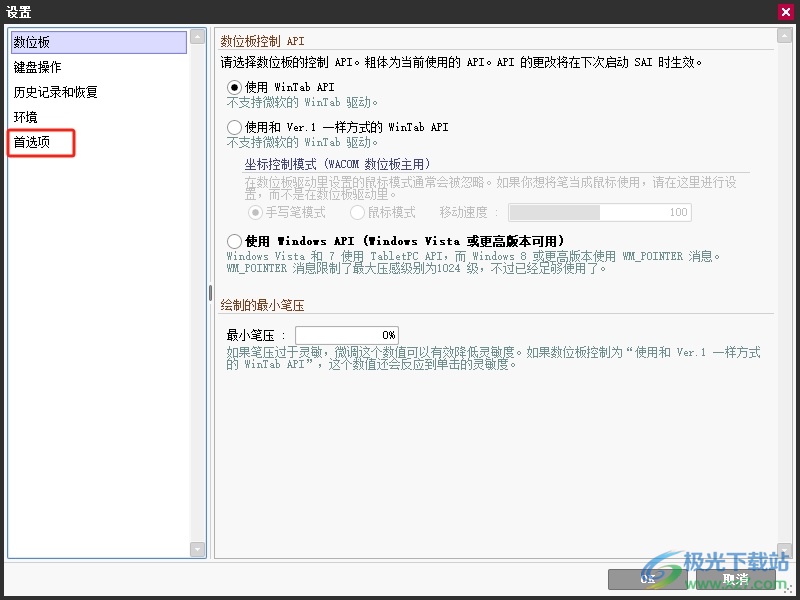The image size is (800, 600).
Task: Select 使用 Windows API radio option
Action: [234, 241]
